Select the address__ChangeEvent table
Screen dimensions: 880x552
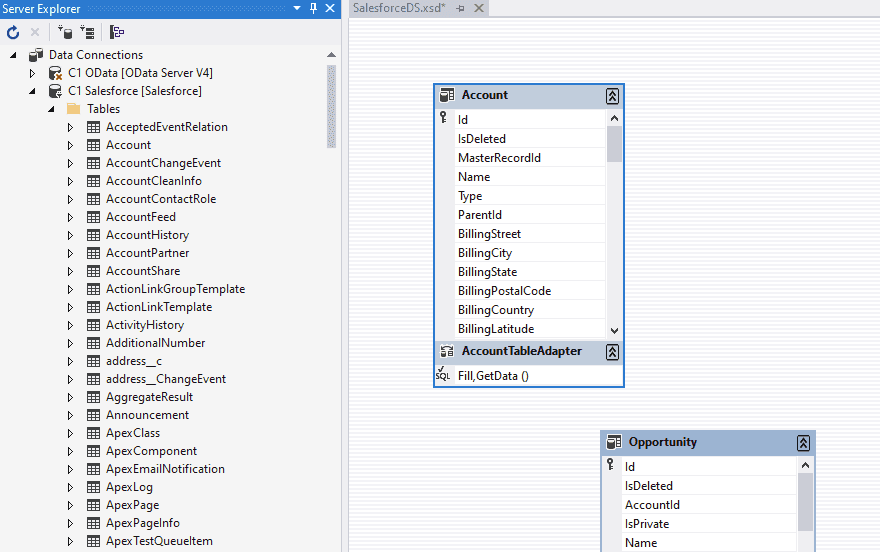point(166,379)
